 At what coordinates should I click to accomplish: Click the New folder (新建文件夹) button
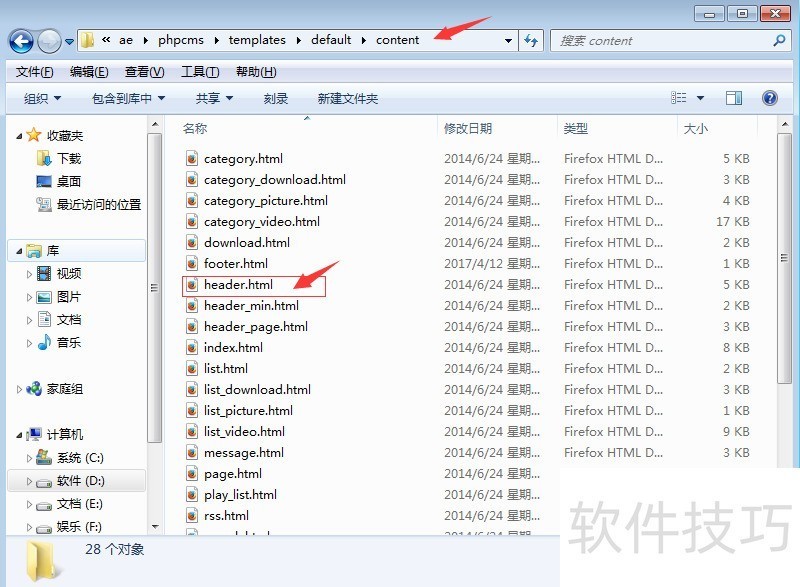tap(347, 98)
